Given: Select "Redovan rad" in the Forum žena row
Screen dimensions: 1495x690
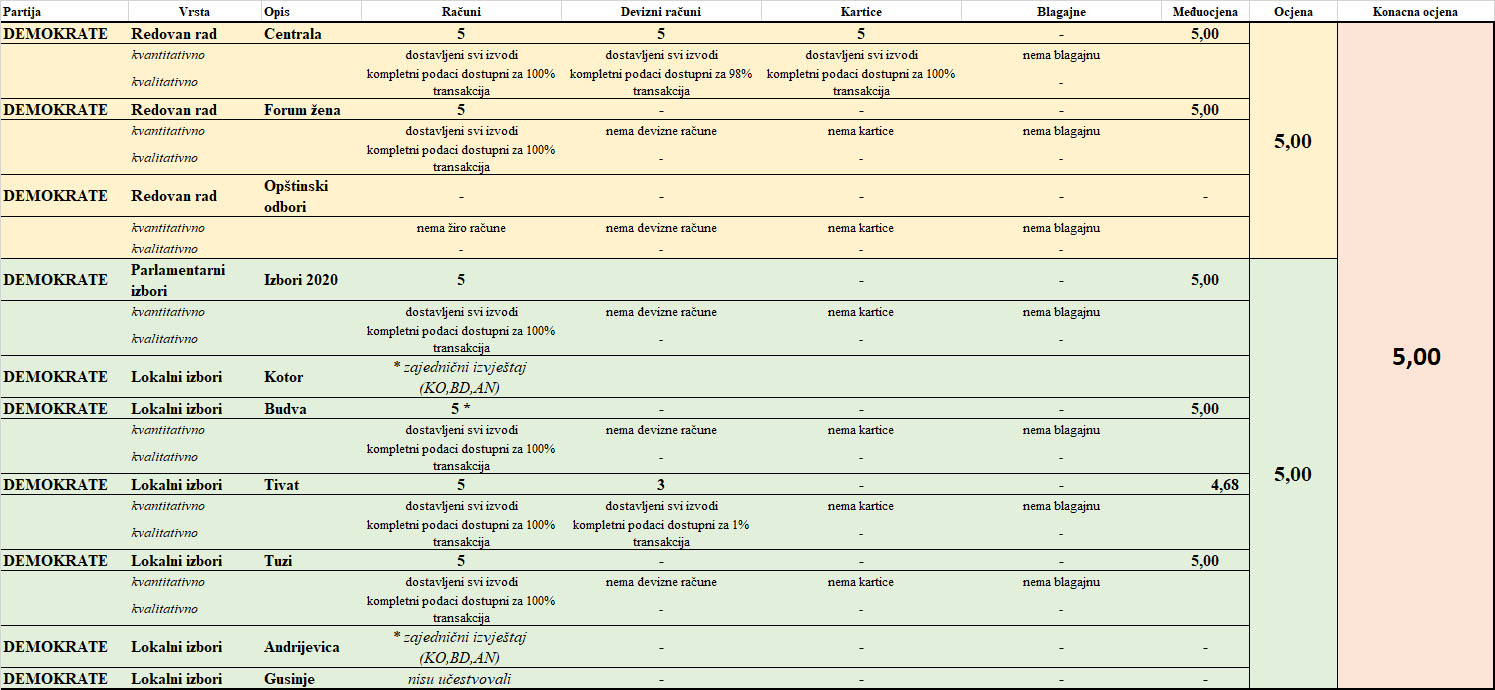Looking at the screenshot, I should point(174,110).
